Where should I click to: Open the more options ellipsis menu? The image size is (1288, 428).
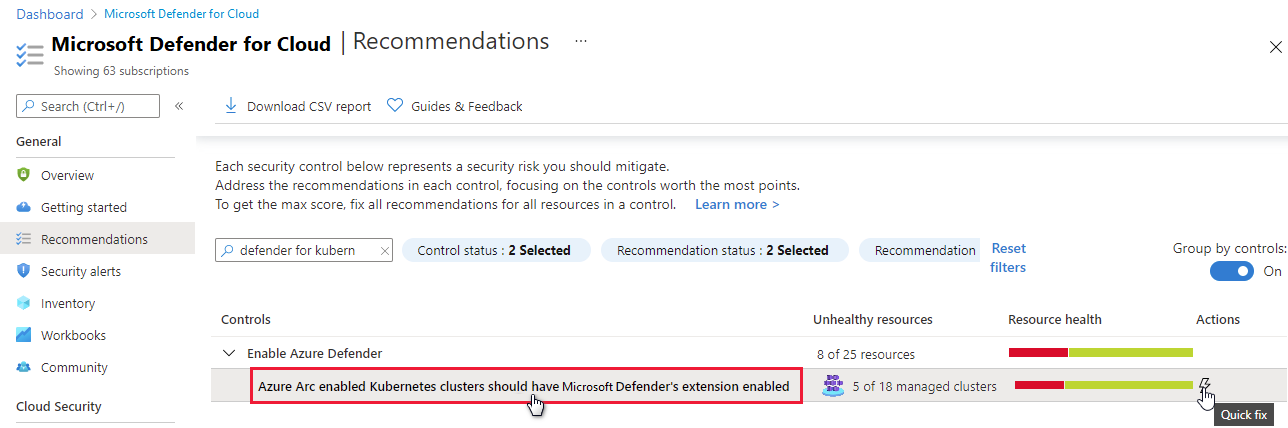(x=581, y=42)
